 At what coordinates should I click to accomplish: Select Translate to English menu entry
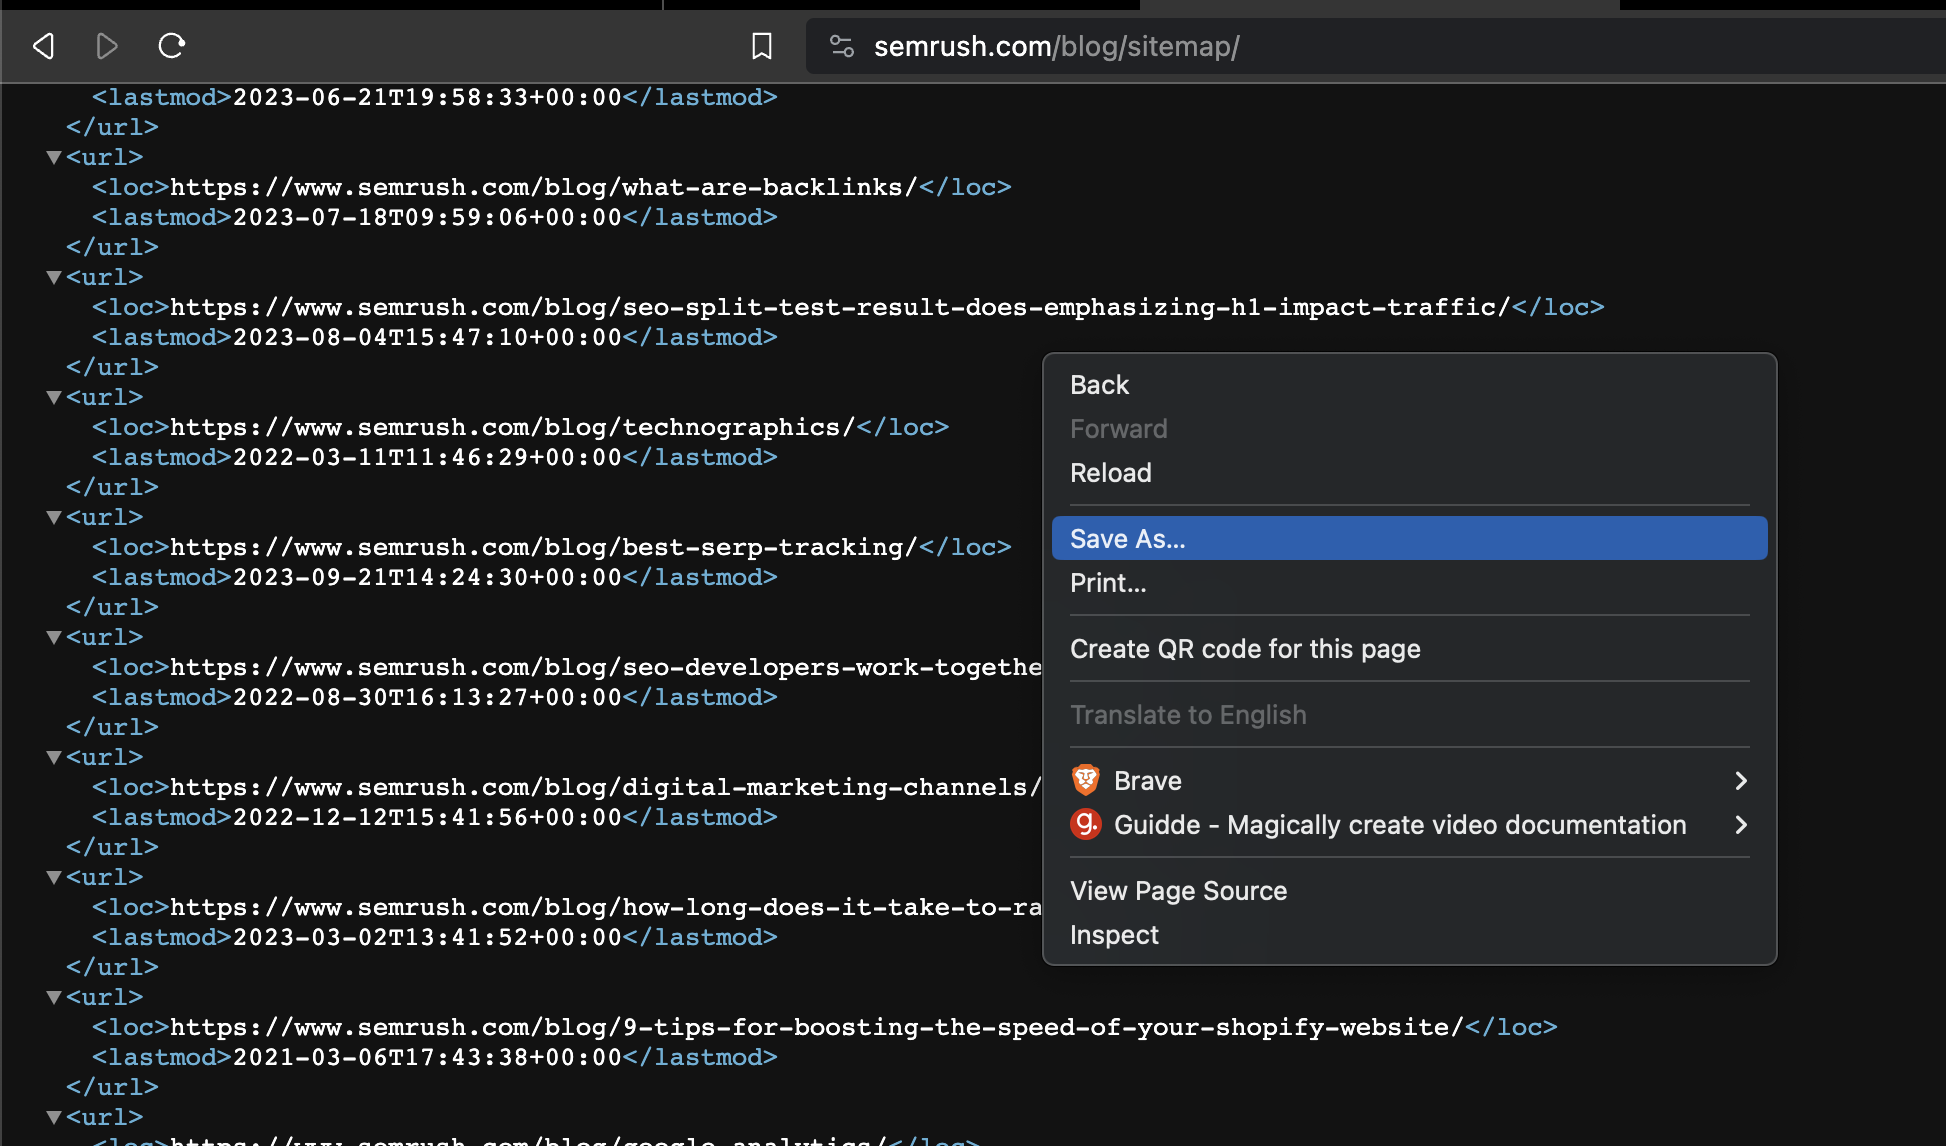(x=1409, y=715)
